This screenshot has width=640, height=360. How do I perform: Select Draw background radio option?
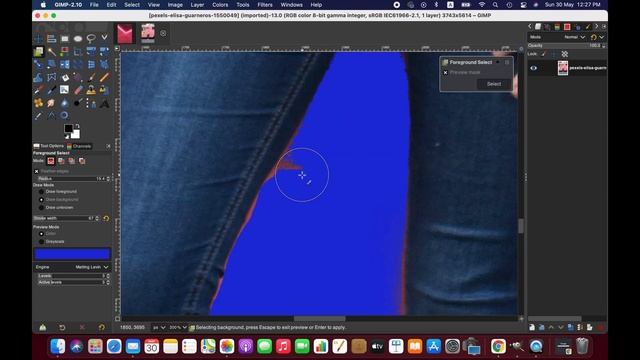point(41,200)
